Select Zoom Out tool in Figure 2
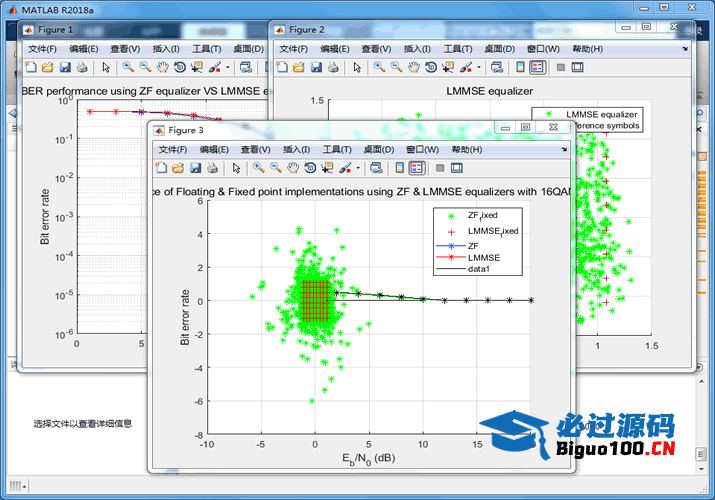This screenshot has width=715, height=500. pos(397,67)
